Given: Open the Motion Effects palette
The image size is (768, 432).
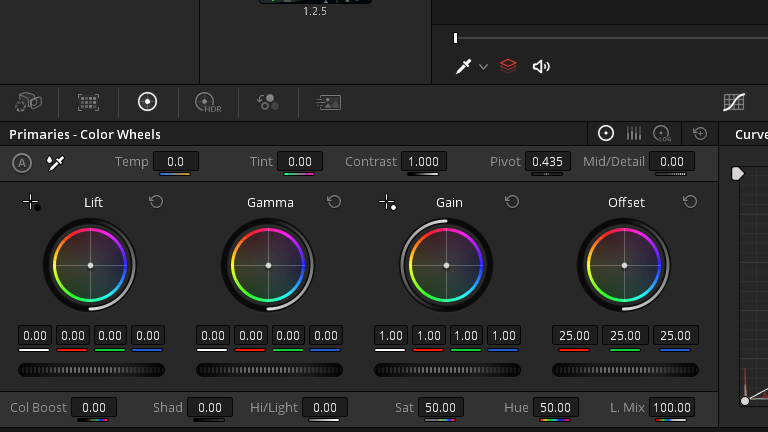Looking at the screenshot, I should coord(328,102).
